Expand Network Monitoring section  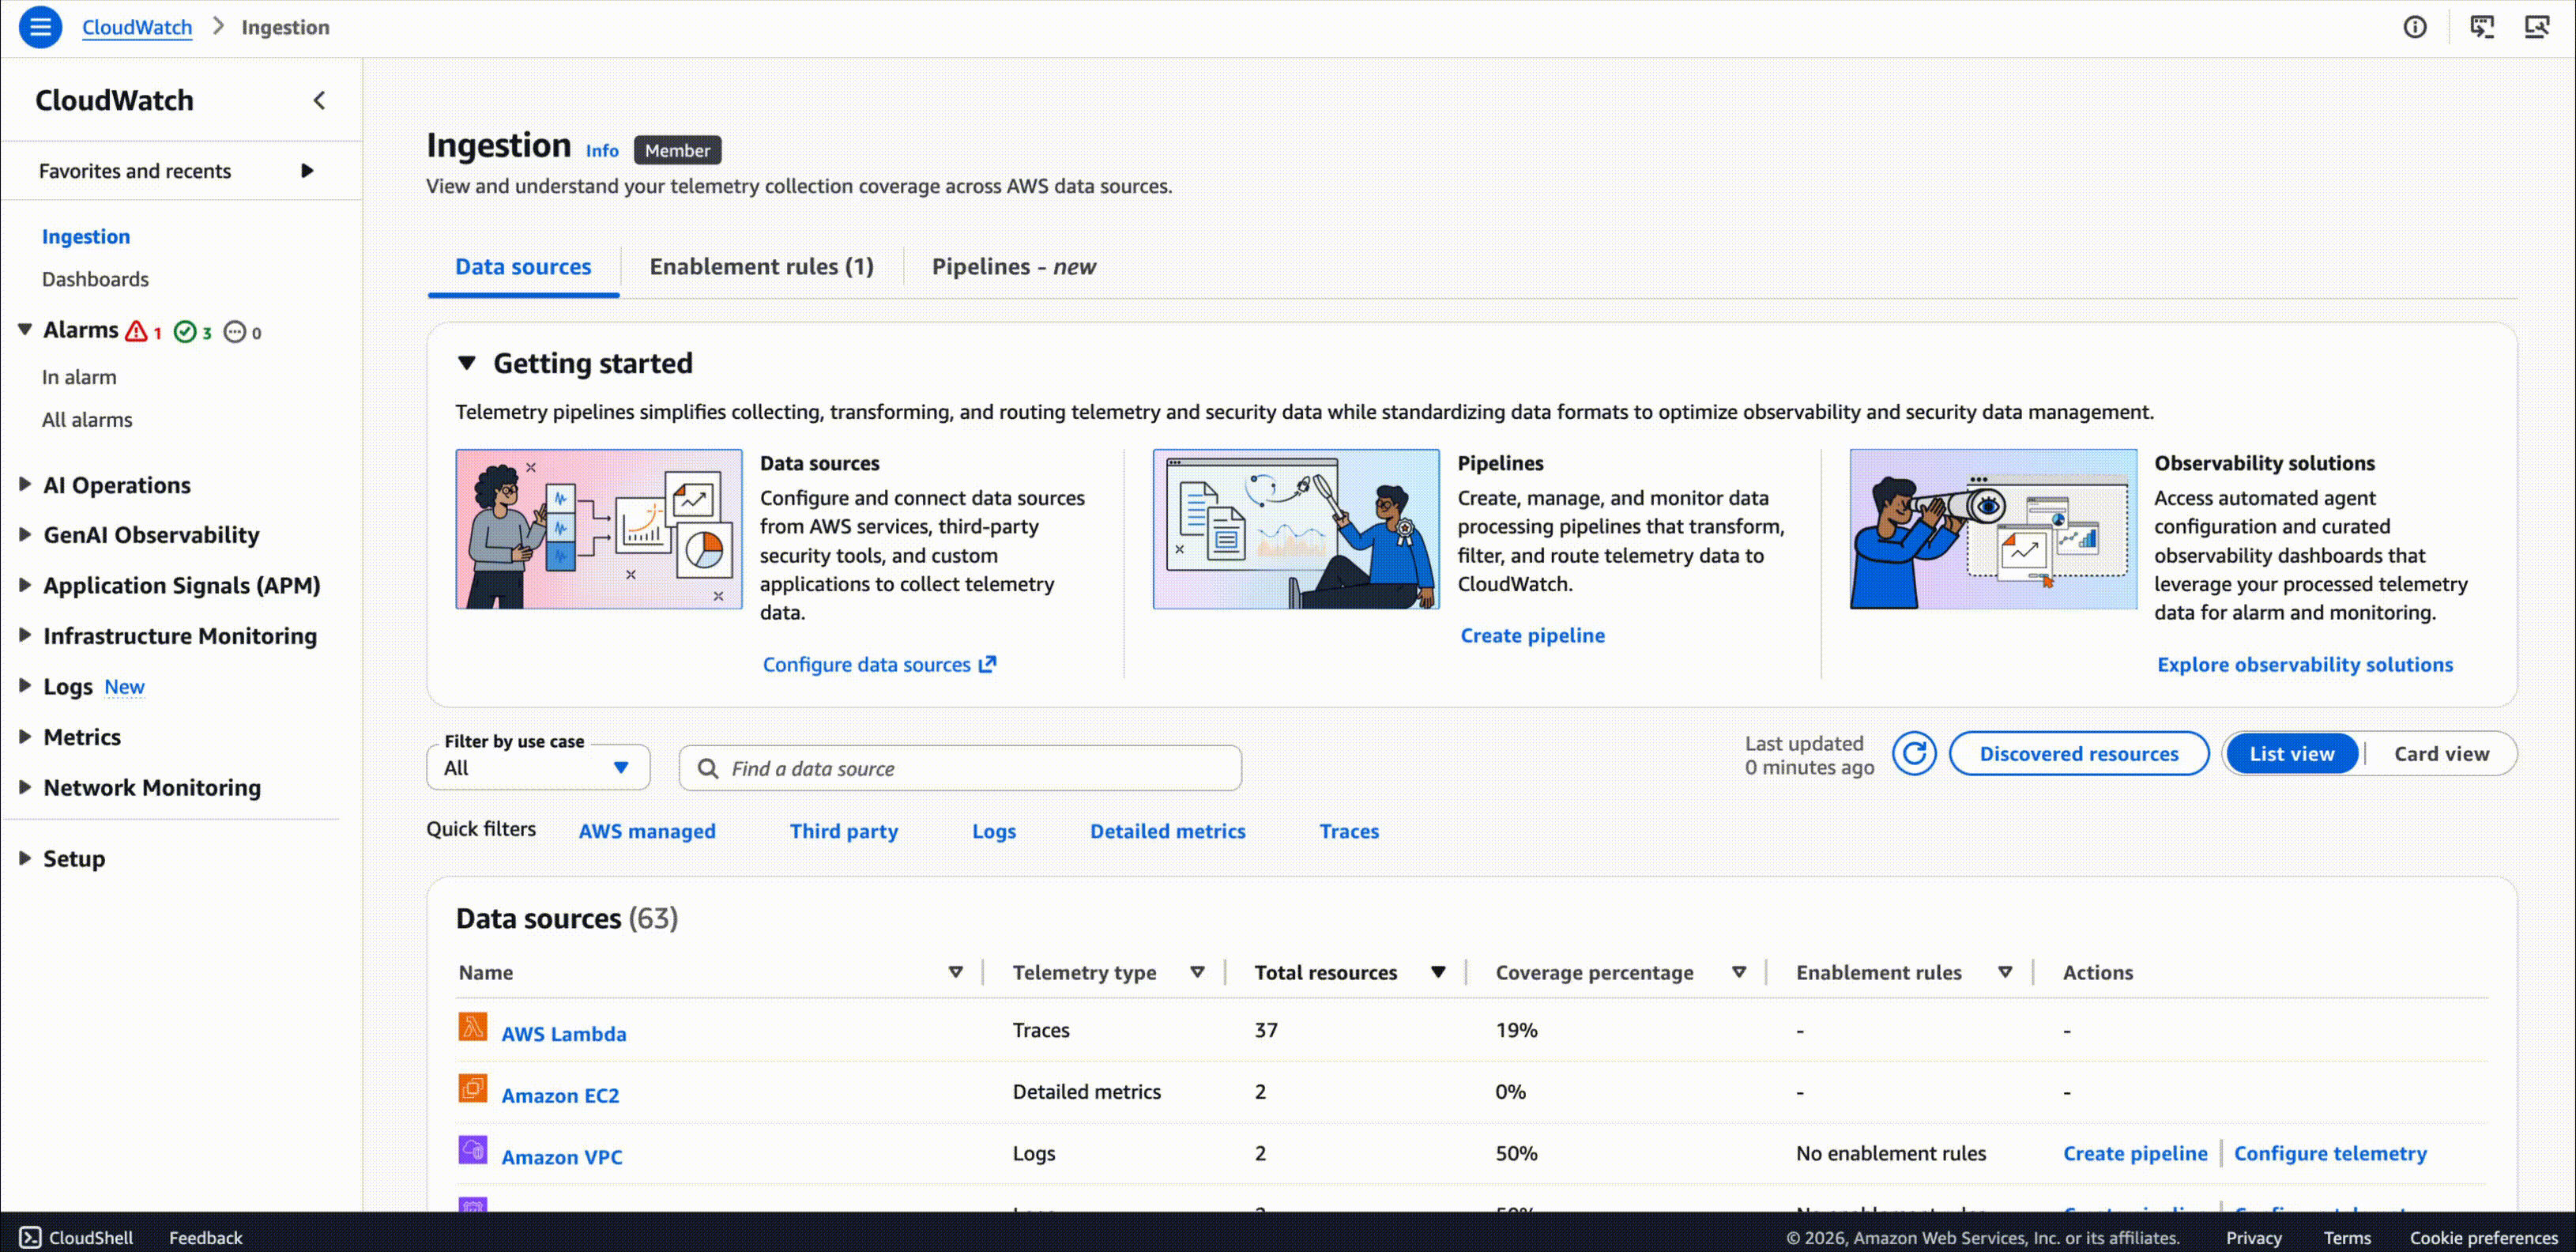(x=25, y=787)
